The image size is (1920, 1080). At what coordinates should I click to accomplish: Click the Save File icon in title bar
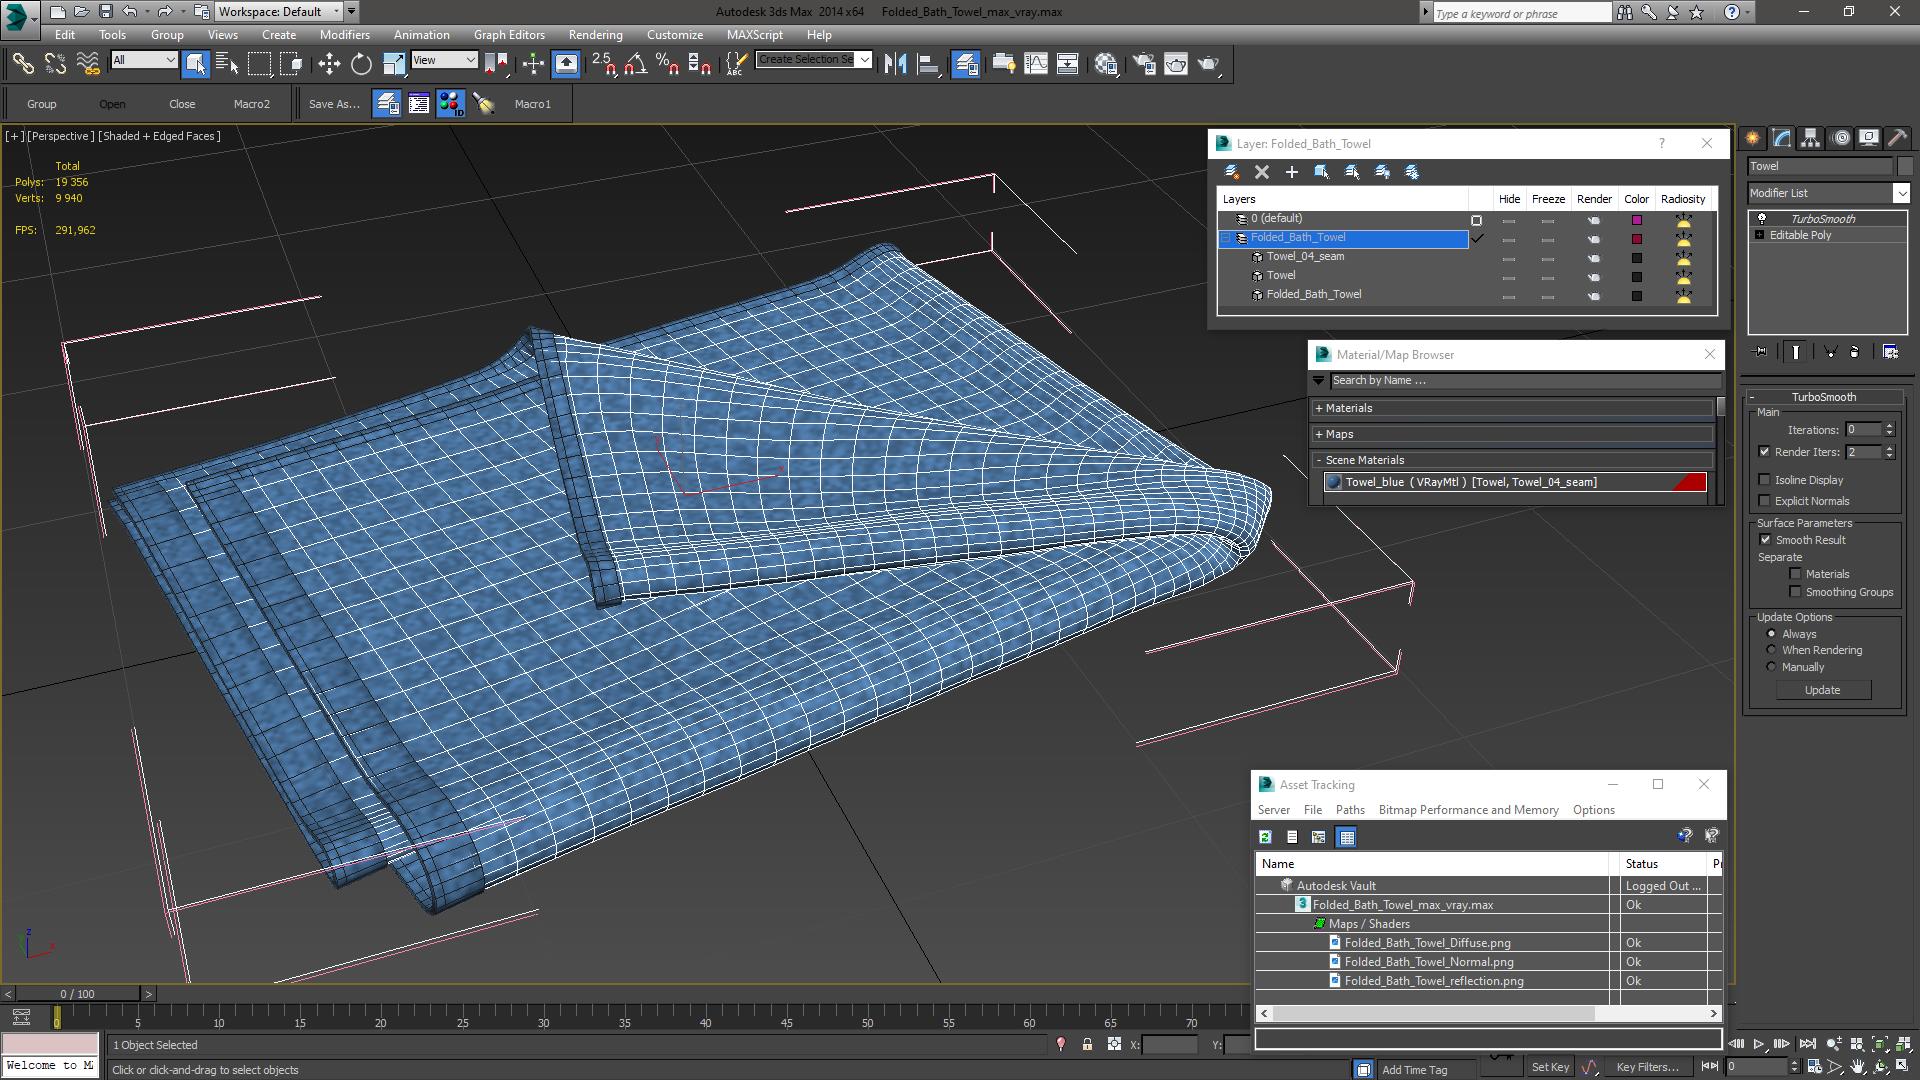105,12
